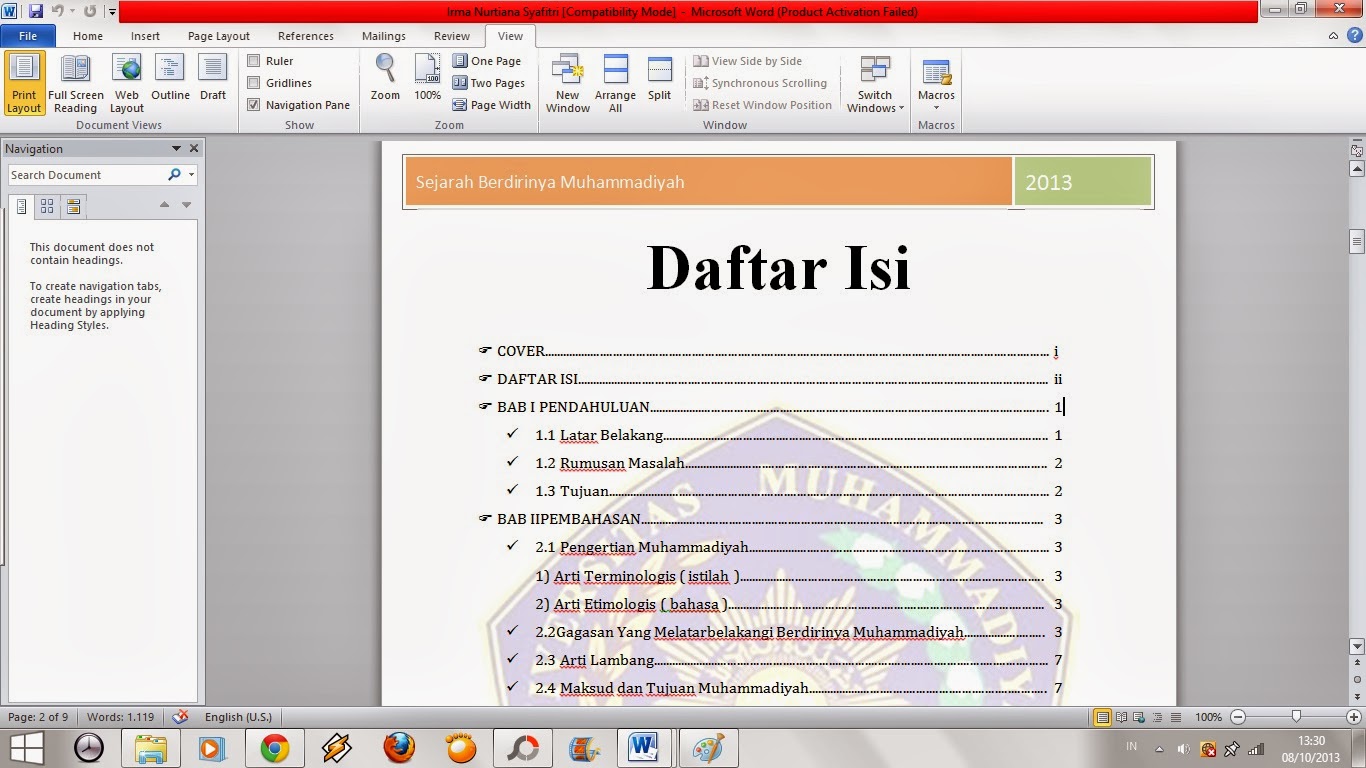Open Customize Quick Access Toolbar dropdown
This screenshot has height=768, width=1366.
click(x=112, y=11)
